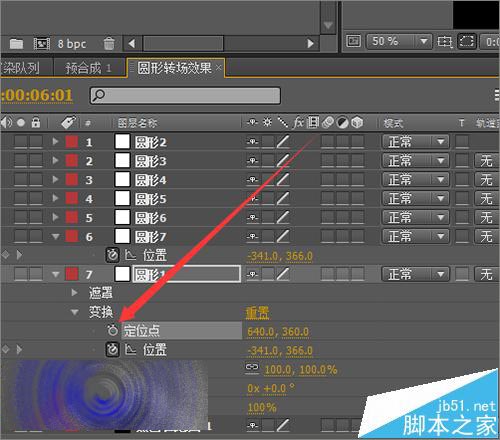Click the lock column header icon
Viewport: 500px width, 440px height.
(36, 122)
